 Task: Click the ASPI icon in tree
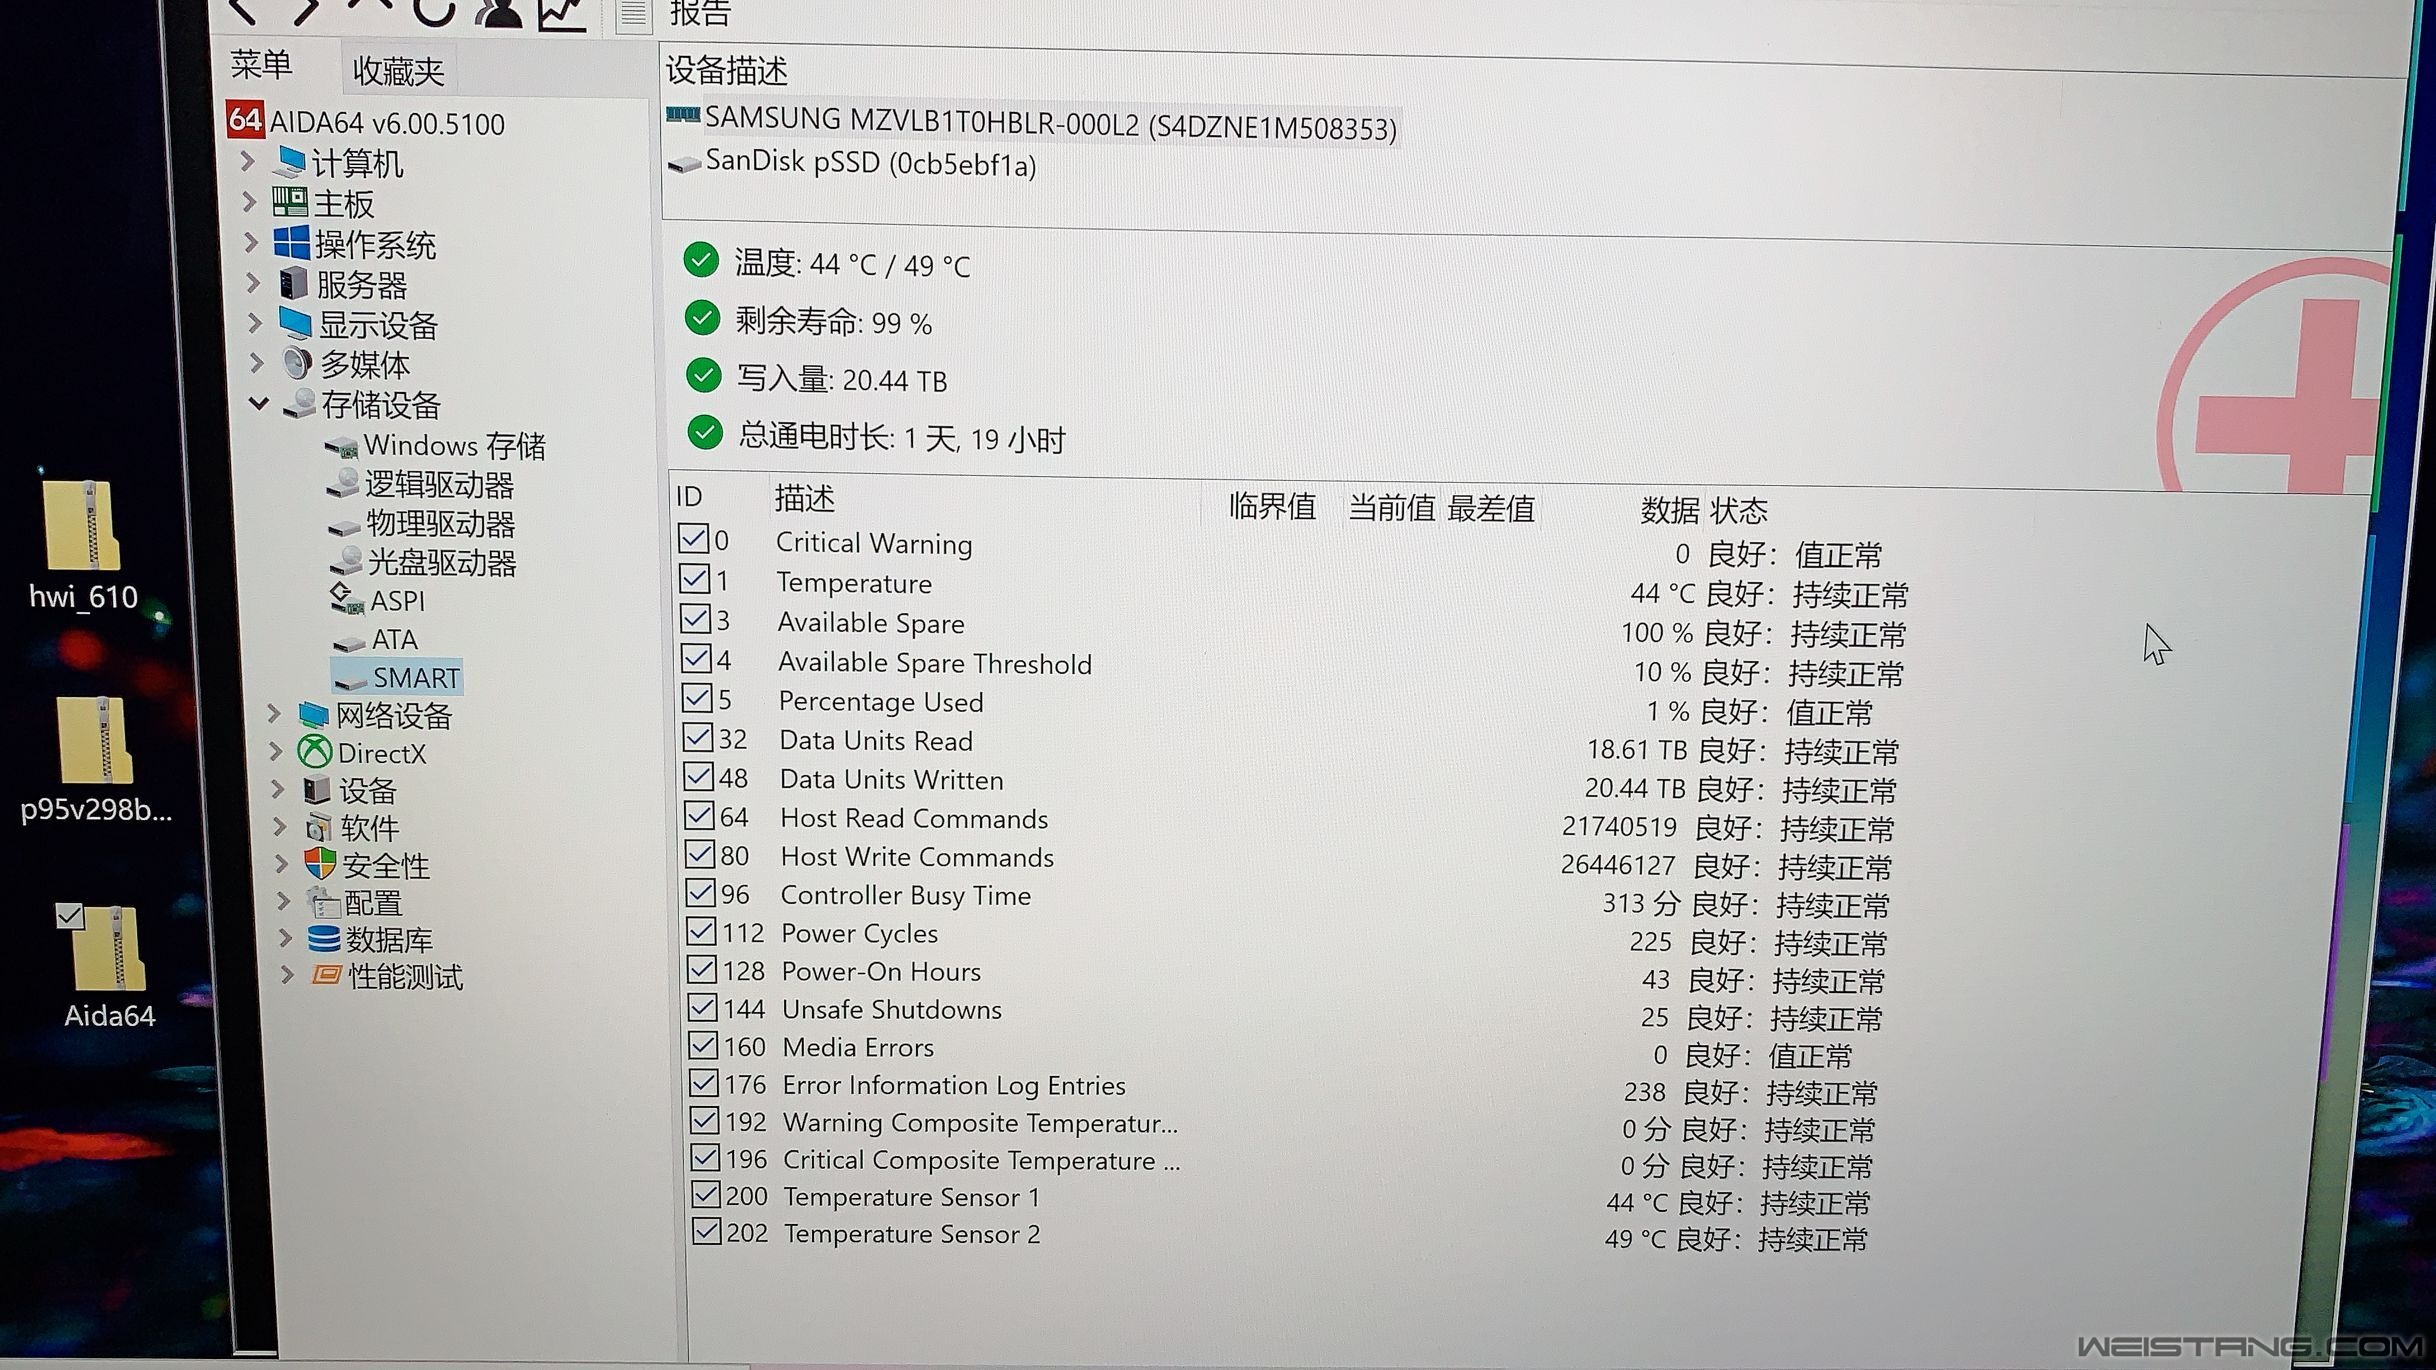tap(346, 600)
